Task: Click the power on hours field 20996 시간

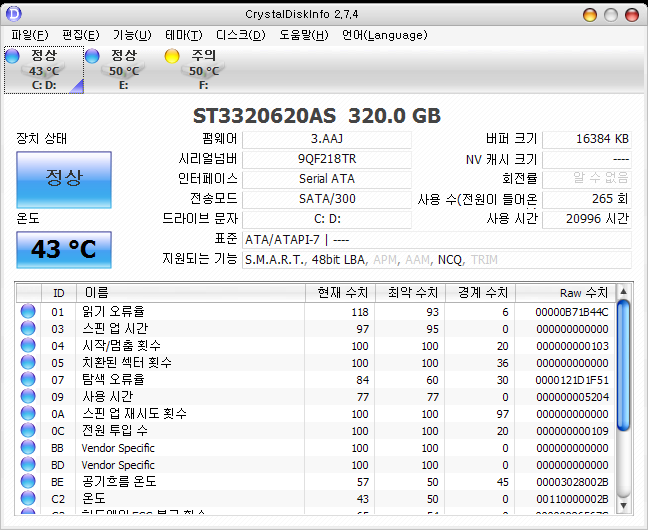Action: pos(587,219)
